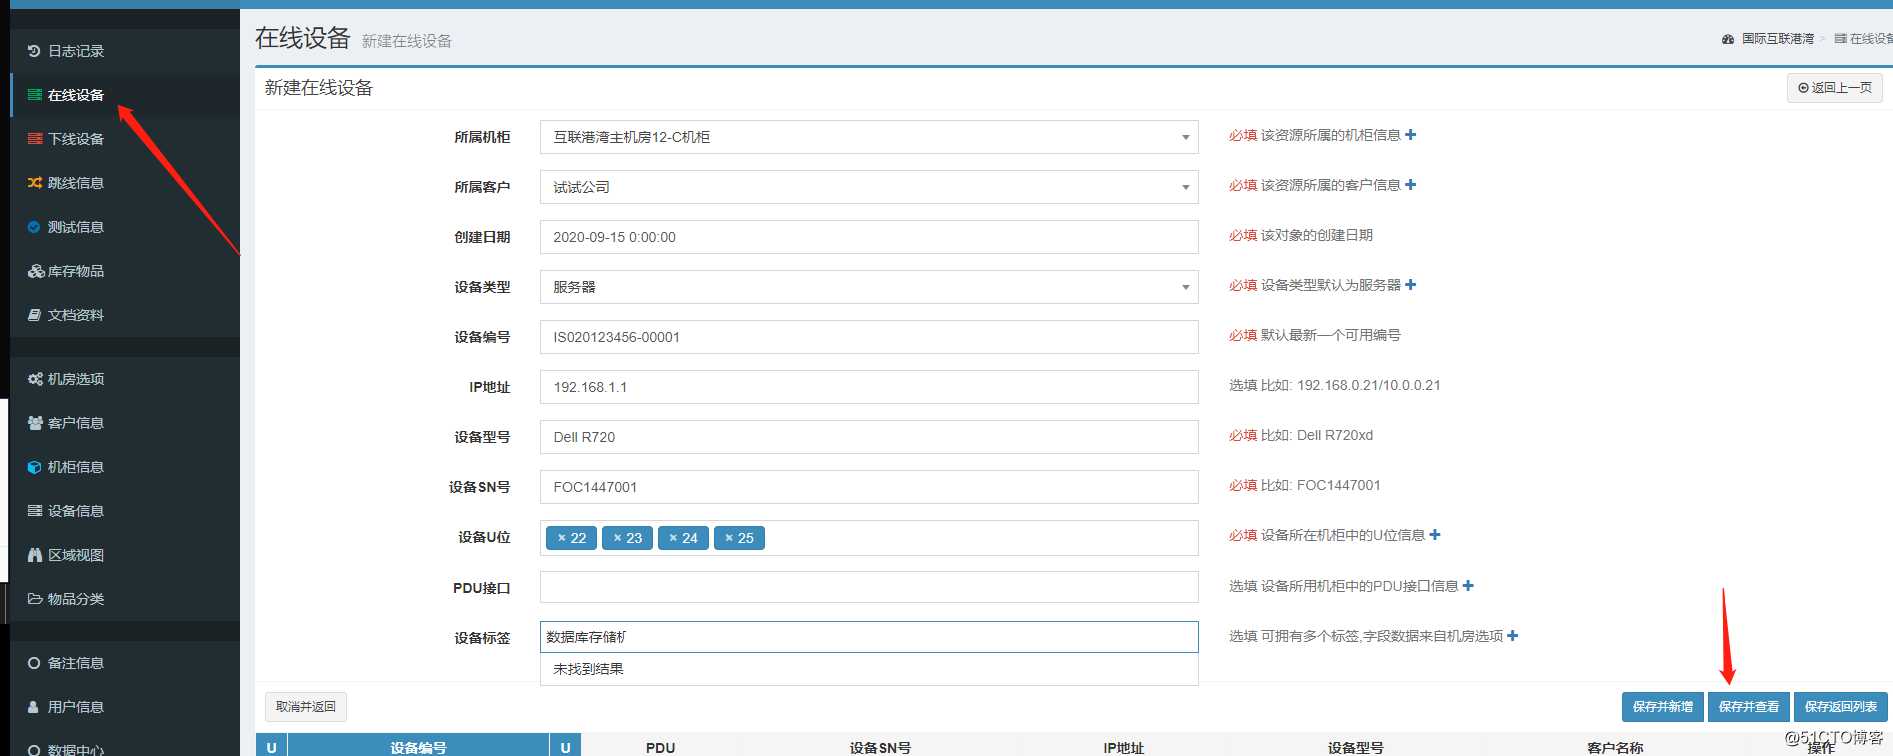The width and height of the screenshot is (1893, 756).
Task: Click the 机柜信息 cube icon
Action: [35, 467]
